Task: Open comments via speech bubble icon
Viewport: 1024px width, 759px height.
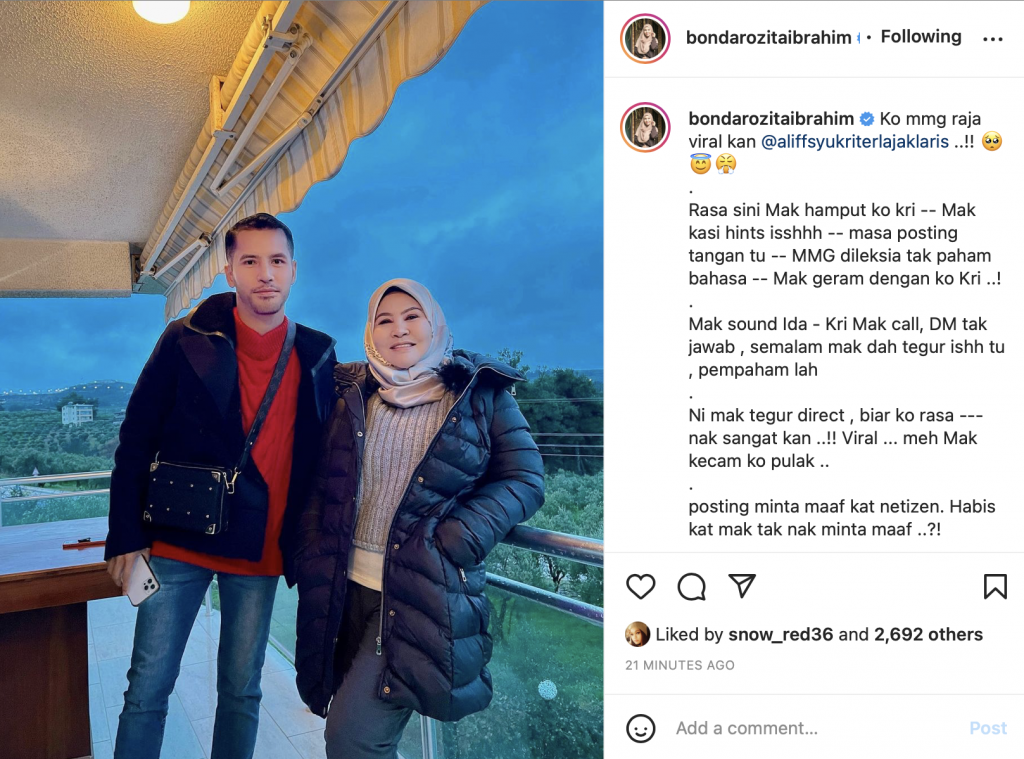Action: coord(692,586)
